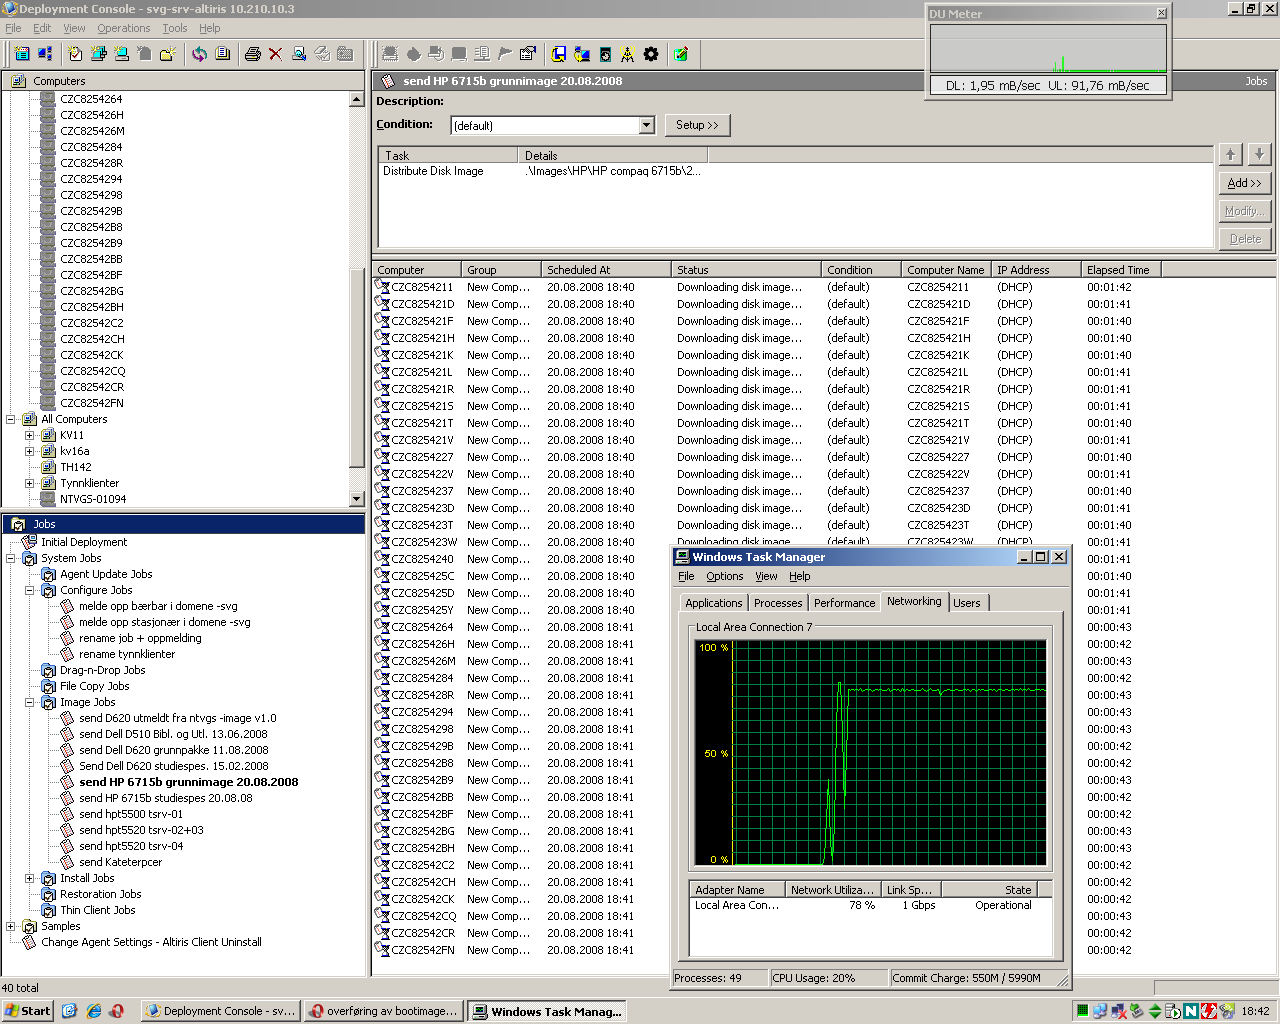Viewport: 1280px width, 1024px height.
Task: Click Internet Explorer quick launch icon
Action: (x=93, y=1011)
